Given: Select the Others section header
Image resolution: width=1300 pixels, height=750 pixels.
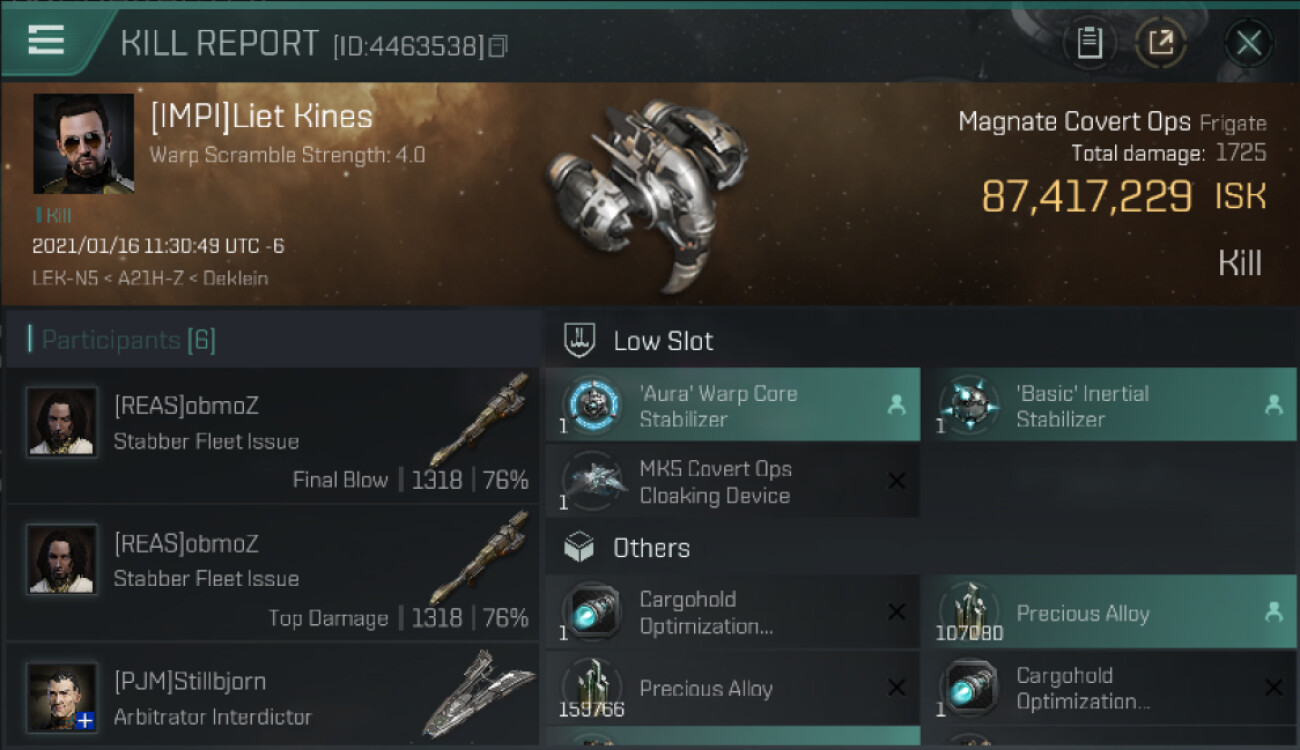Looking at the screenshot, I should (651, 548).
